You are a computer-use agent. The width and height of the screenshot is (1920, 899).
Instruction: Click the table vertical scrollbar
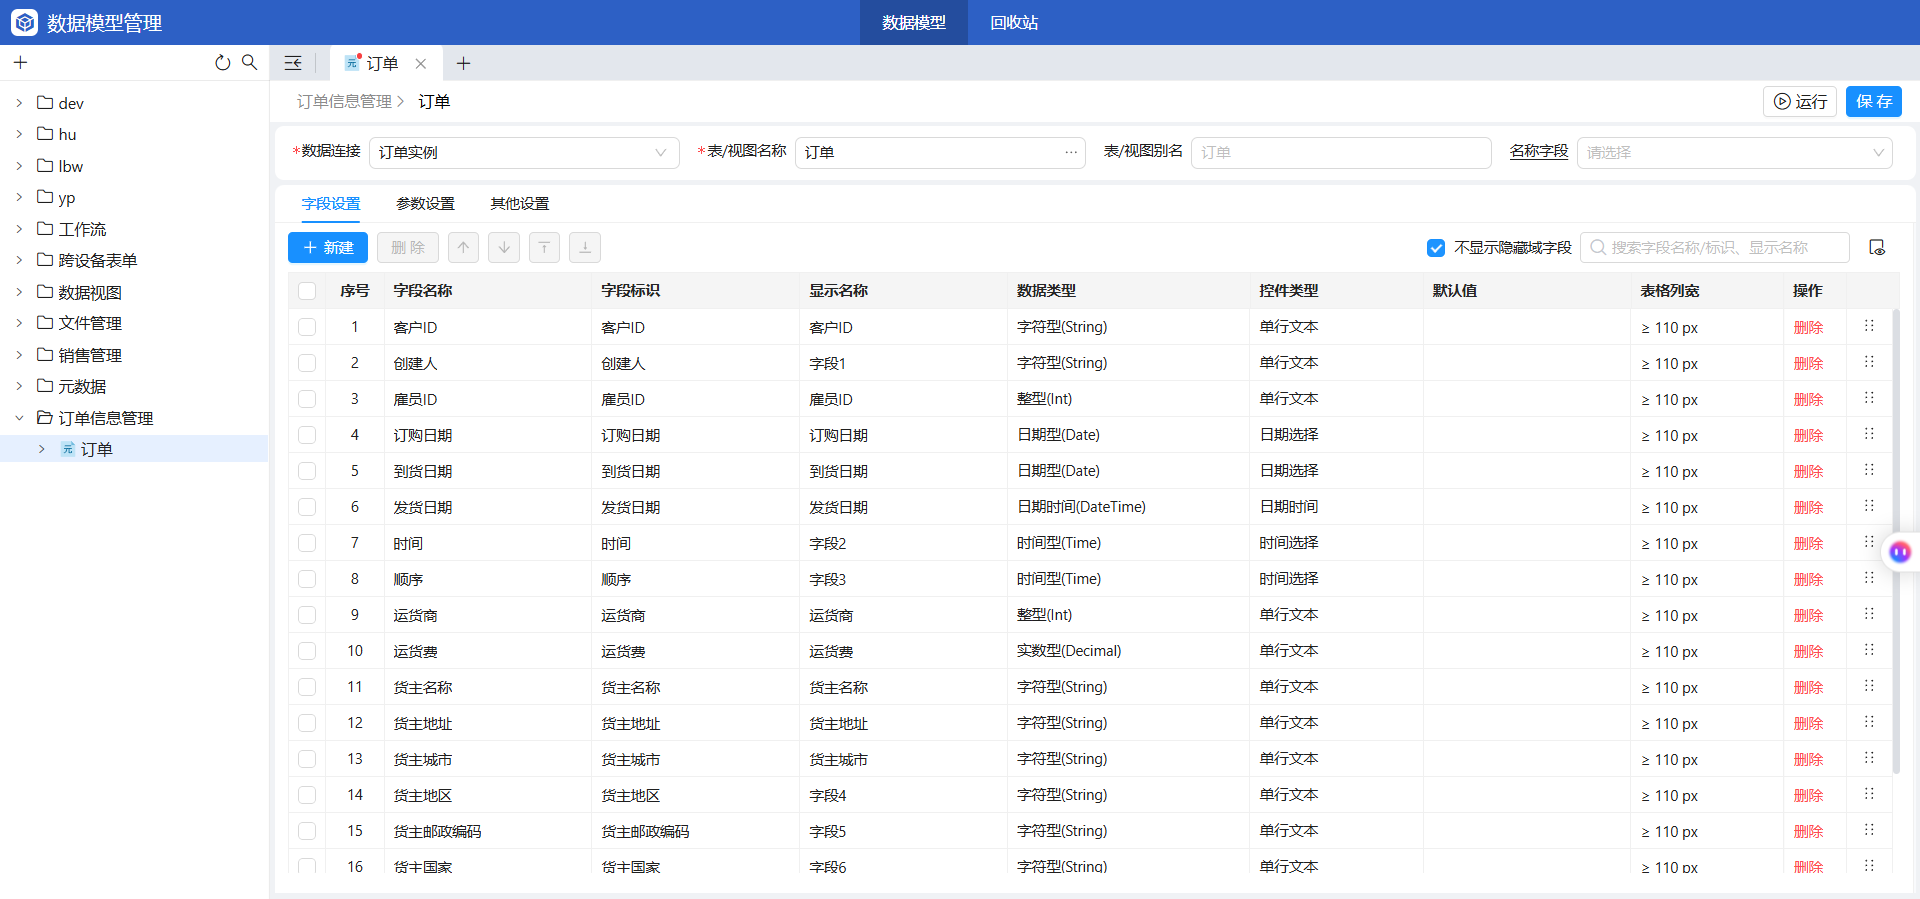(1896, 541)
